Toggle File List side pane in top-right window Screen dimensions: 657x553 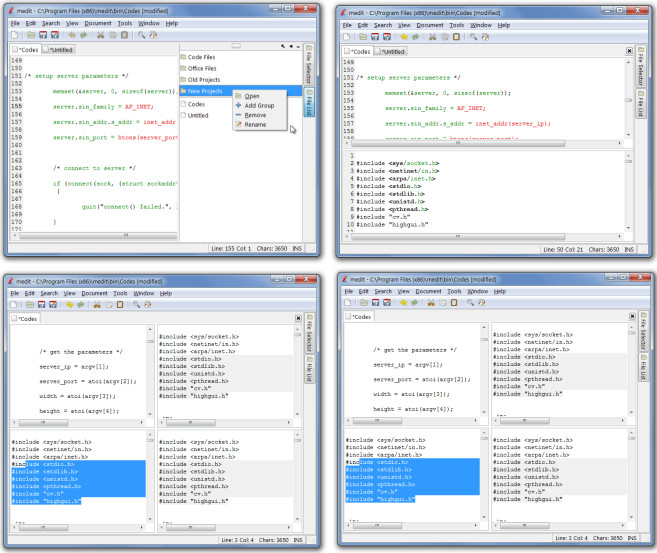coord(641,103)
